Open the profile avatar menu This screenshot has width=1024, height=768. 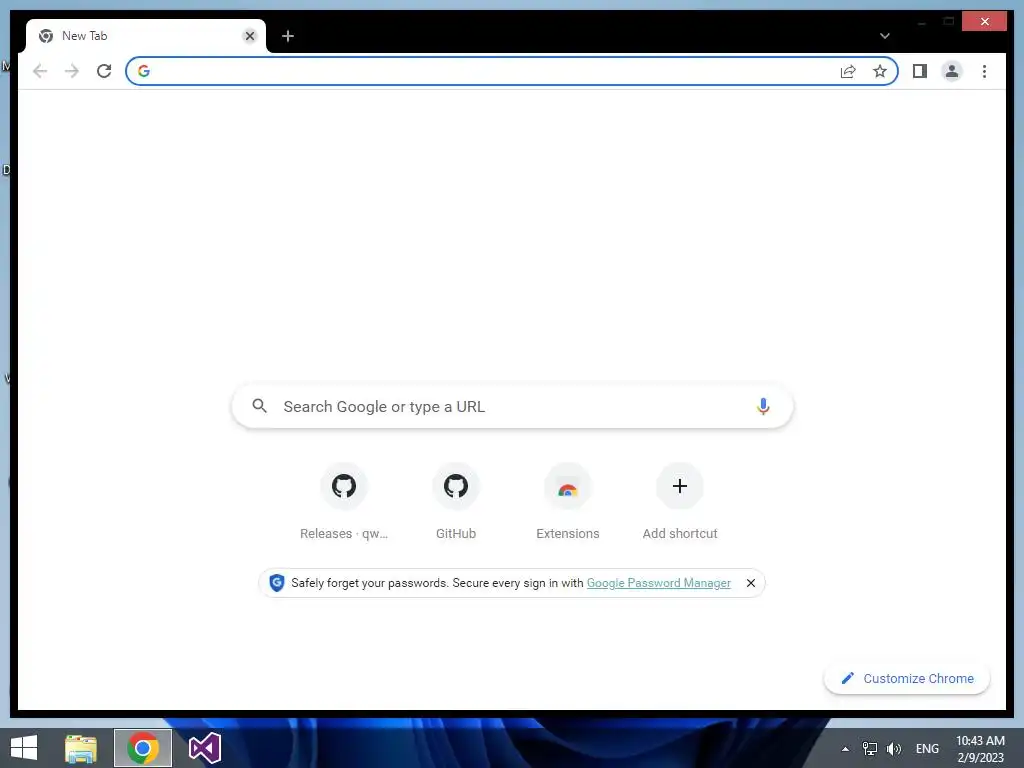952,71
